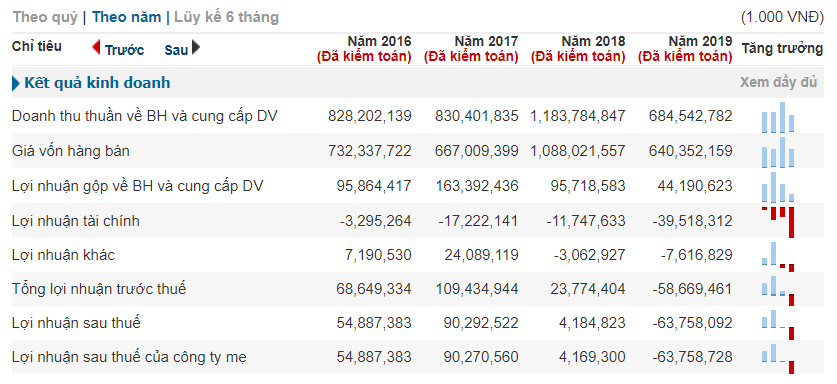This screenshot has width=837, height=384.
Task: Switch to the Theo quý tab
Action: (45, 17)
